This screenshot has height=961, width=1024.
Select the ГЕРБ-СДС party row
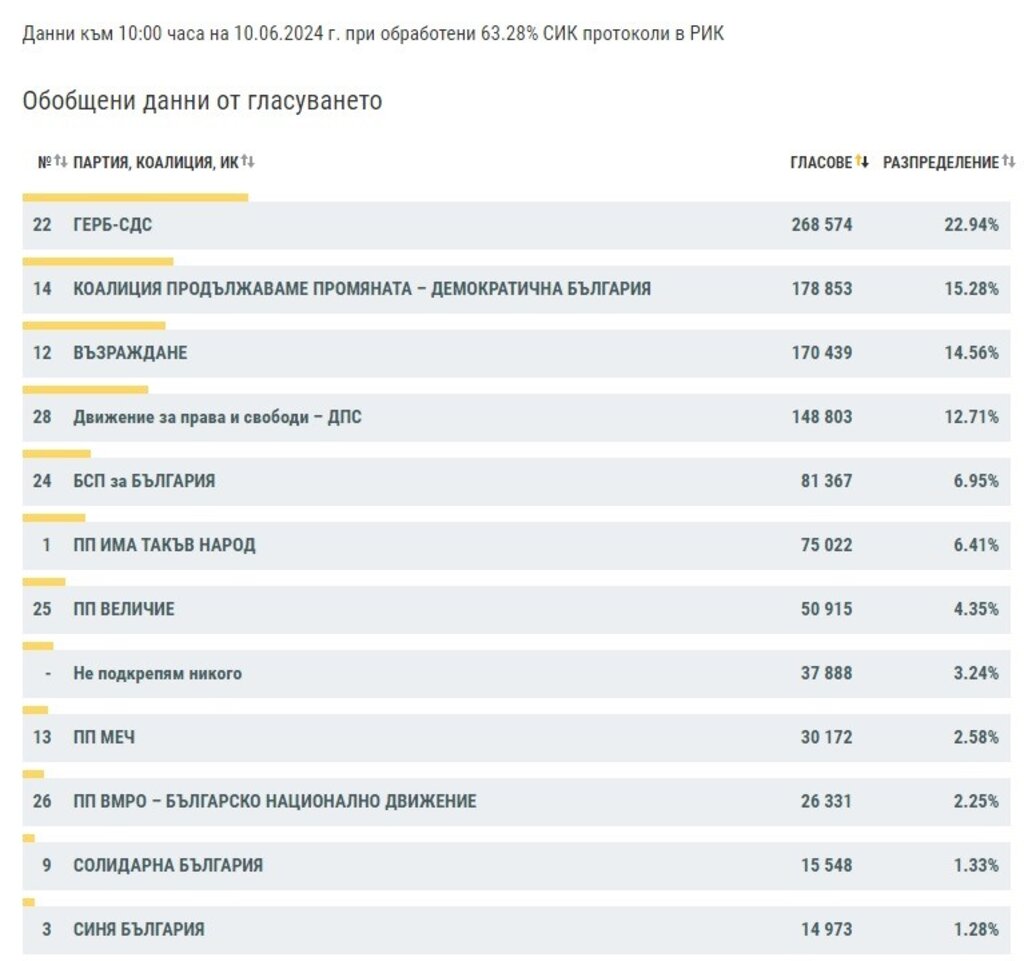[112, 225]
